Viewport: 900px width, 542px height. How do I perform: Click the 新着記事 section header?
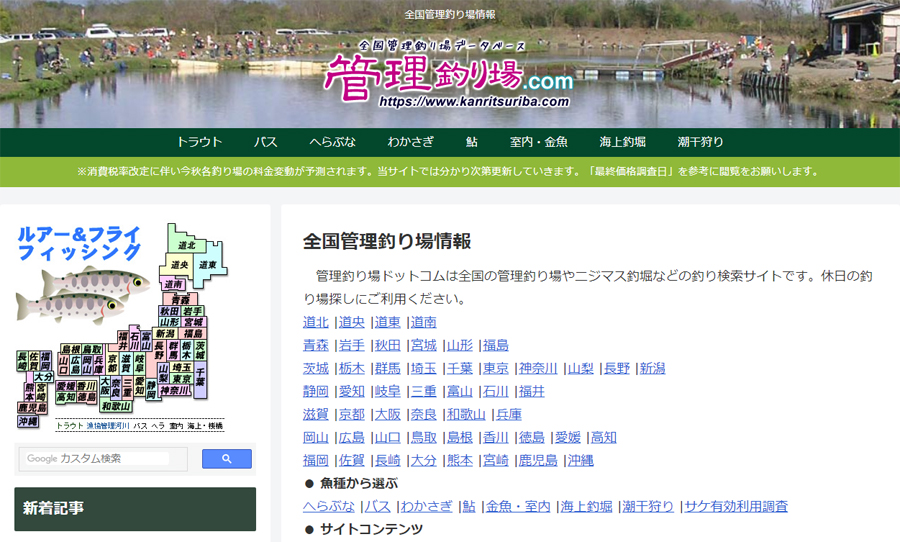tap(134, 508)
